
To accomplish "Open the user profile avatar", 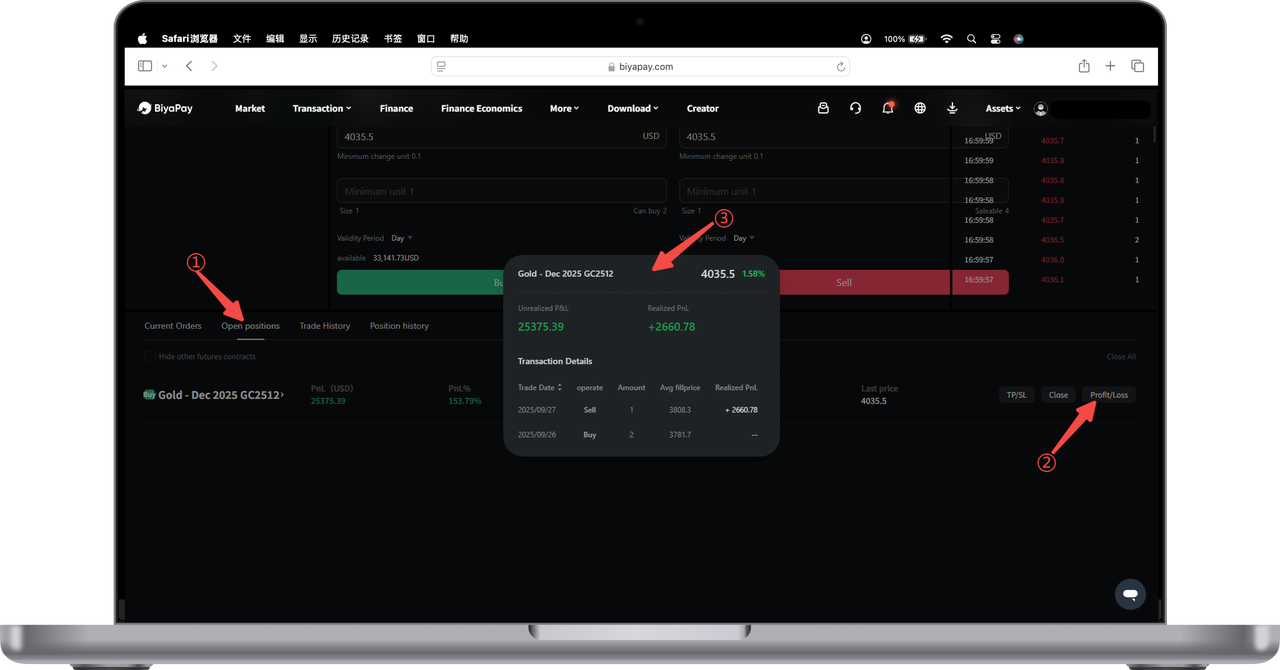I will (x=1040, y=108).
